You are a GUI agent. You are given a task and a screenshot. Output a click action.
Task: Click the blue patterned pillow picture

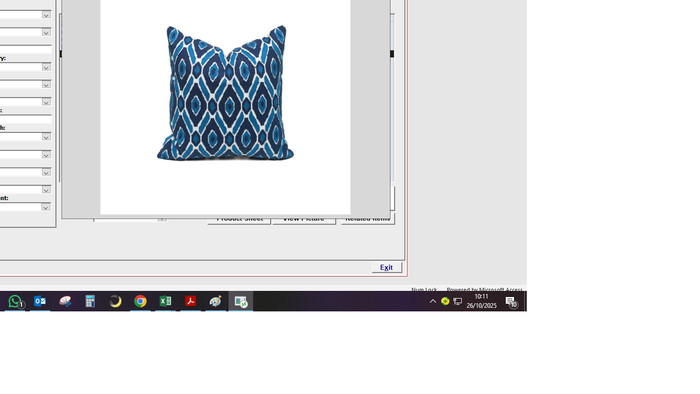[225, 93]
